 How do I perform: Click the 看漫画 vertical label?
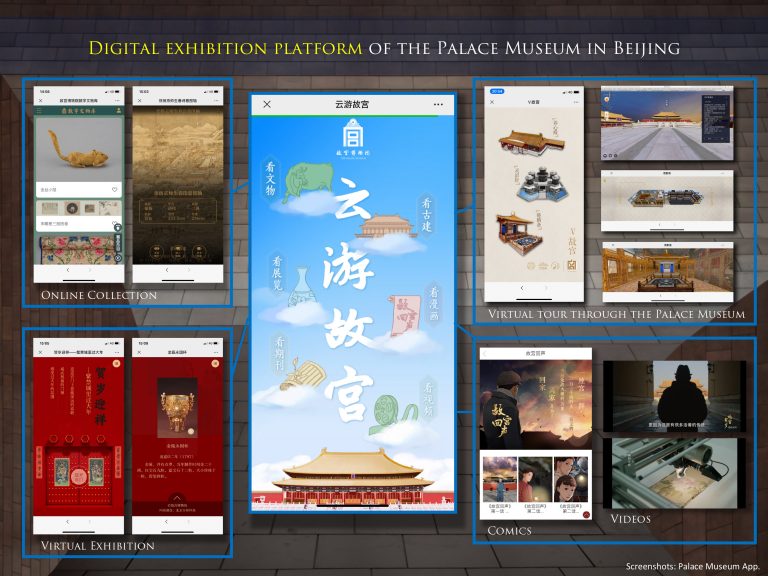click(x=434, y=304)
